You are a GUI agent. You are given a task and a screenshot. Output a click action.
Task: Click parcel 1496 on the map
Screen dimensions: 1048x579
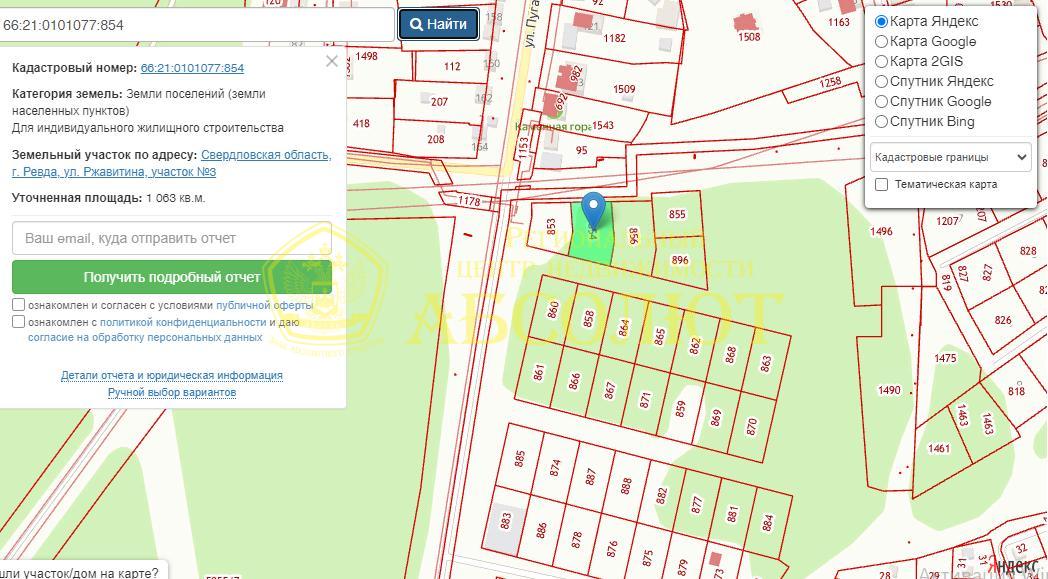[x=881, y=231]
